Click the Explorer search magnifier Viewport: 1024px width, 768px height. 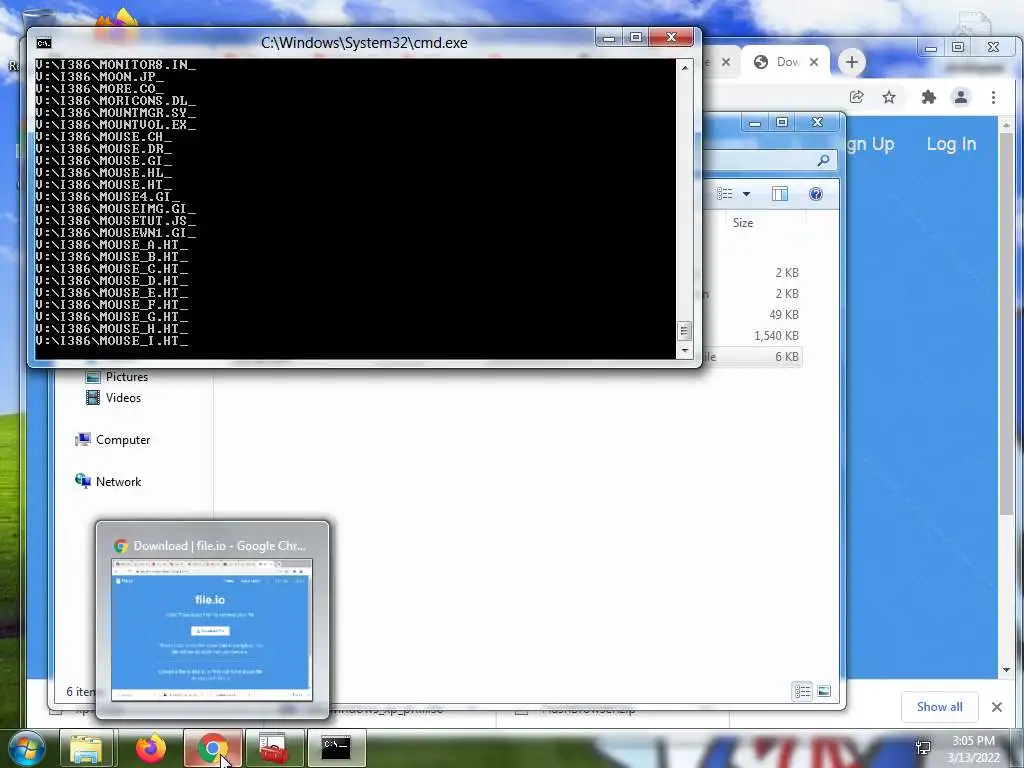point(824,160)
